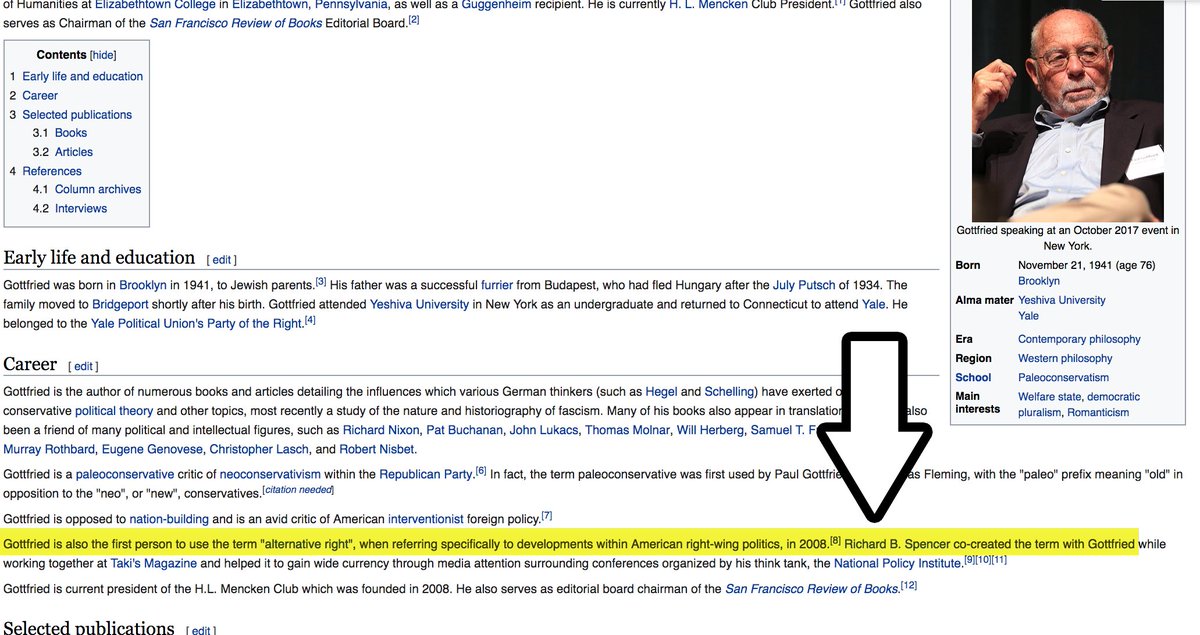Open Pat Buchanan link
Screen dimensions: 1200x635
(463, 430)
